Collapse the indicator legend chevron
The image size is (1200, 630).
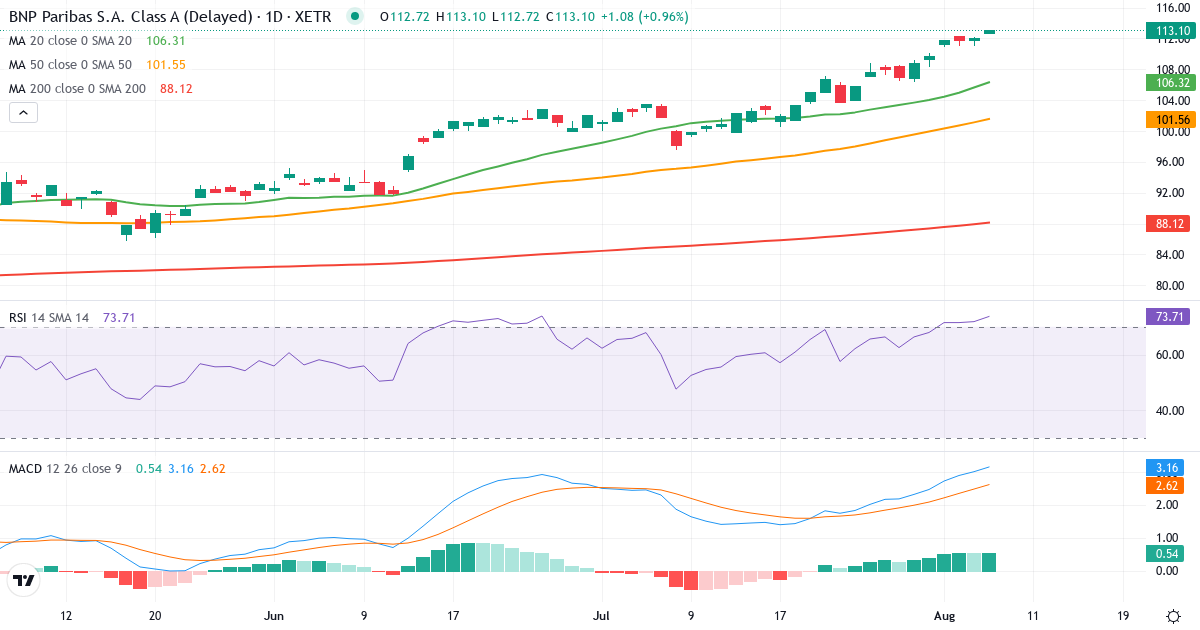23,113
